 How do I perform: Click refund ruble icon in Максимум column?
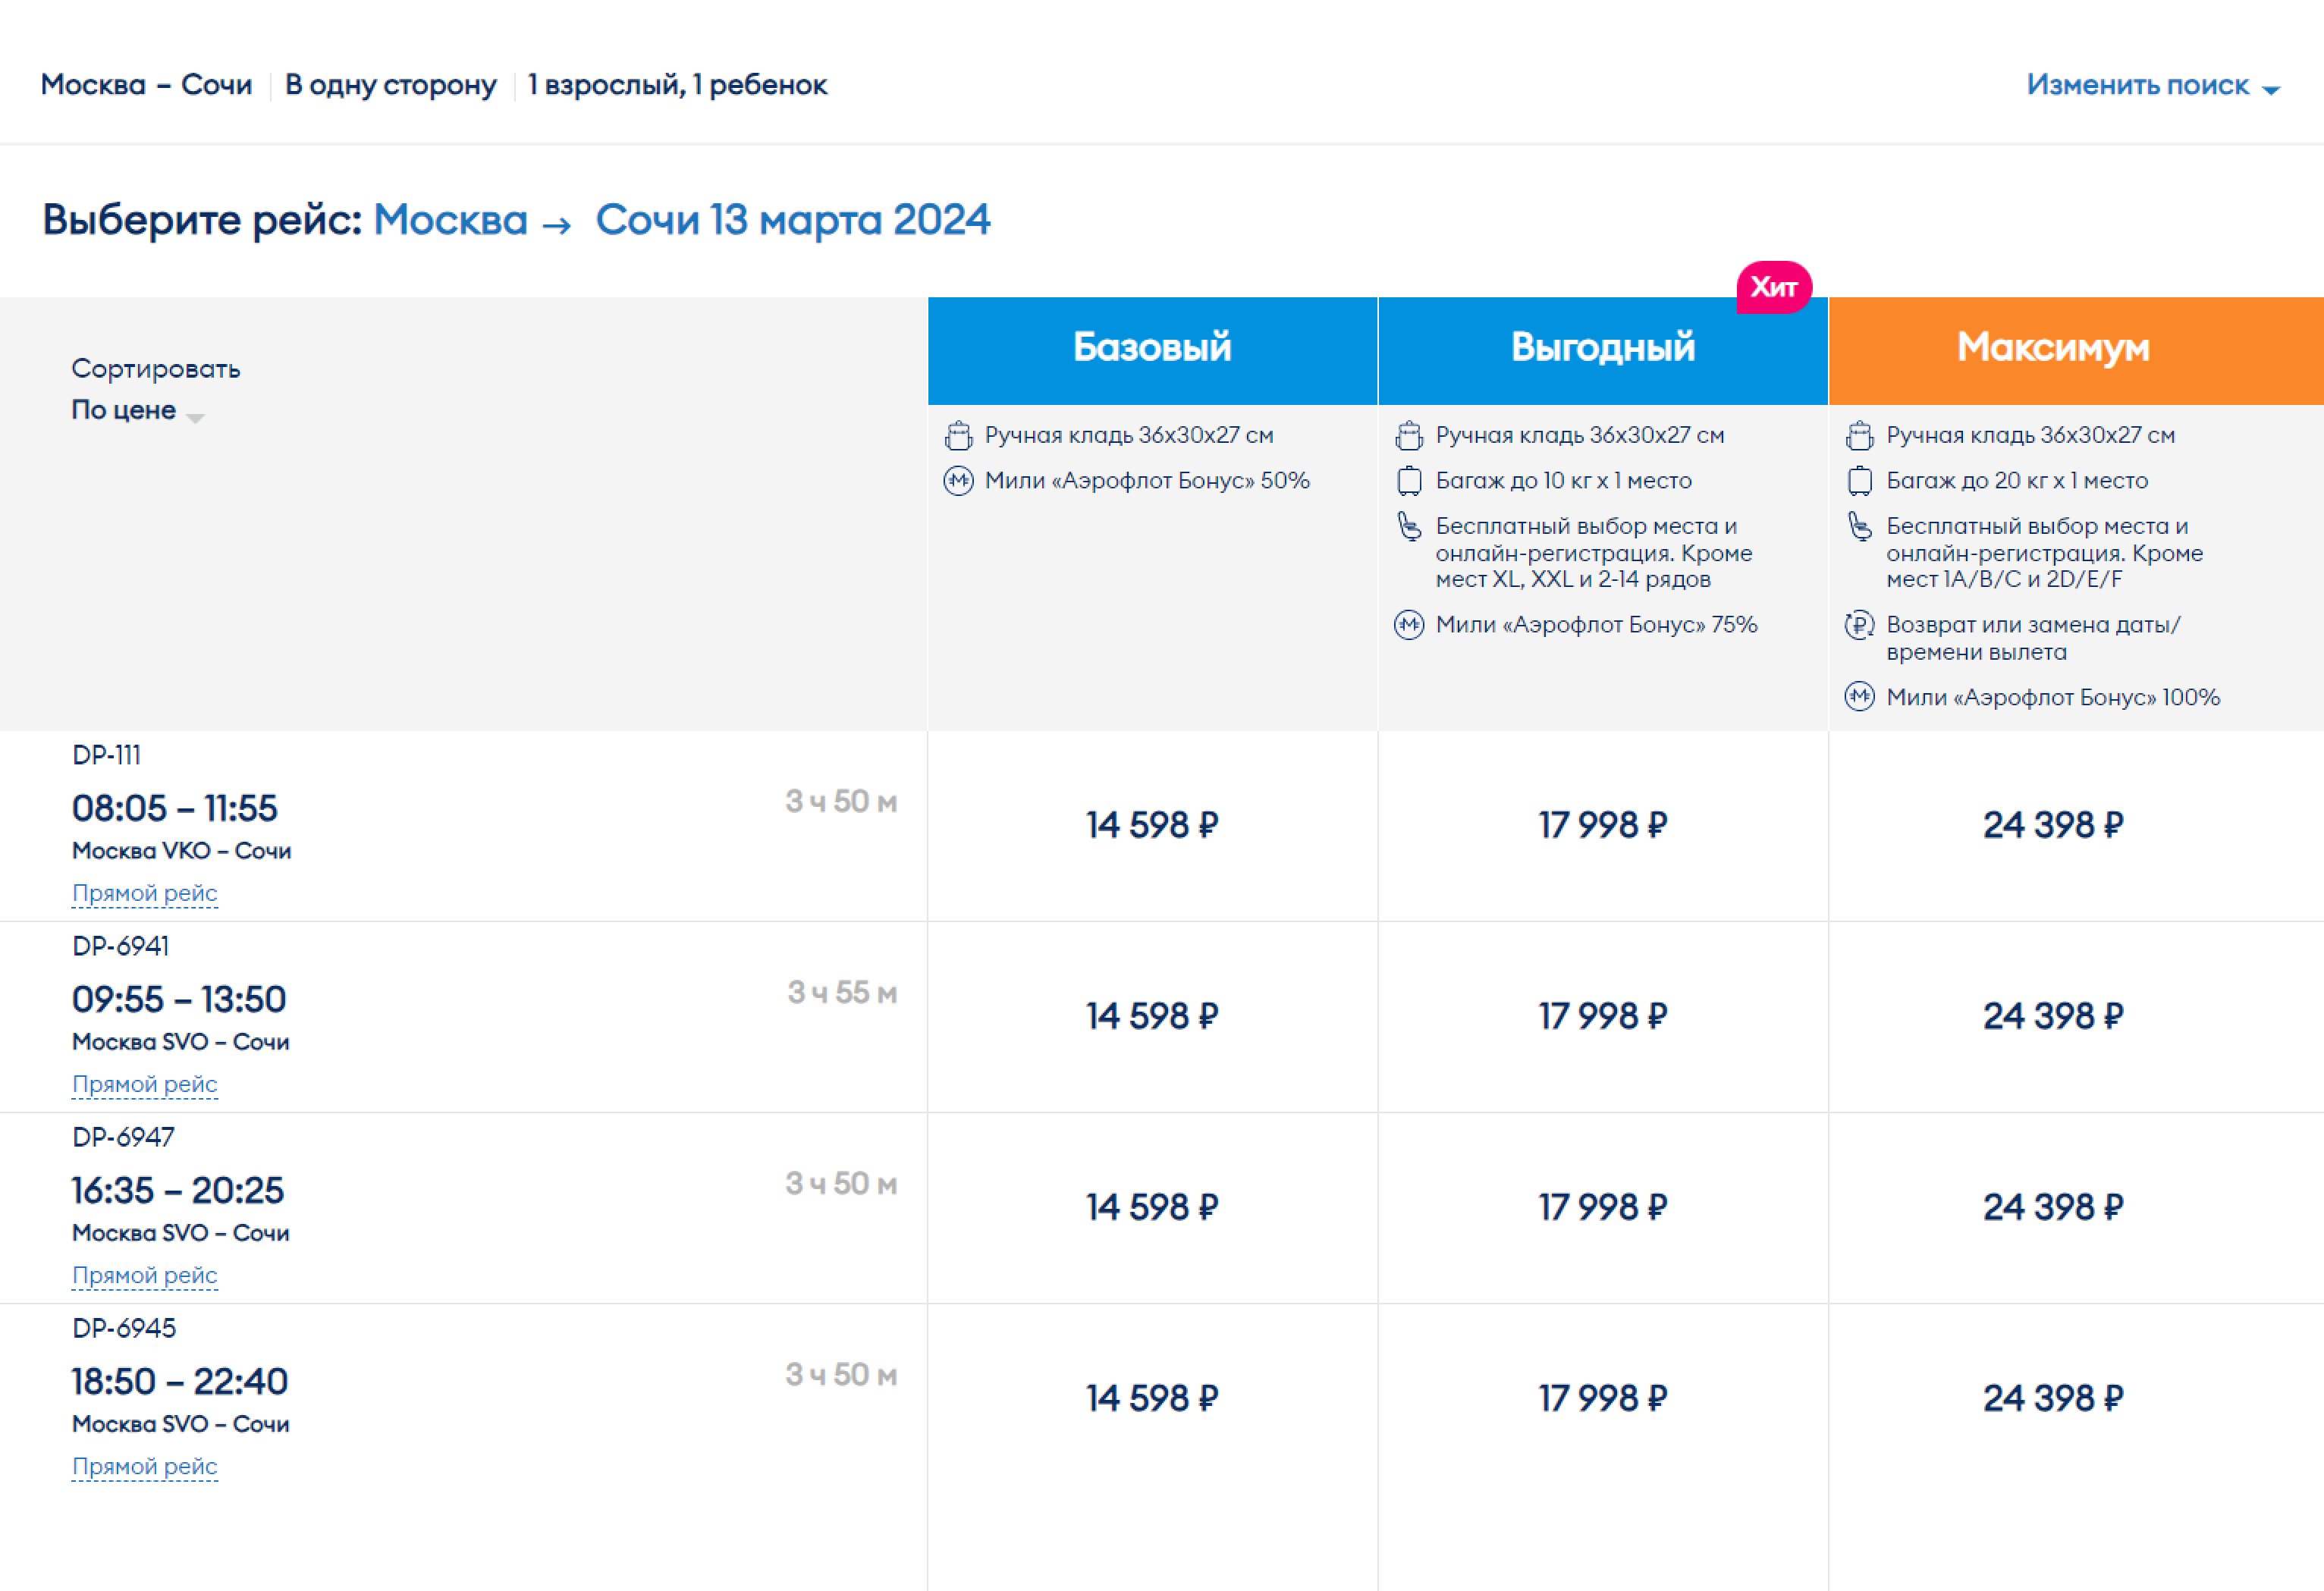[1860, 625]
